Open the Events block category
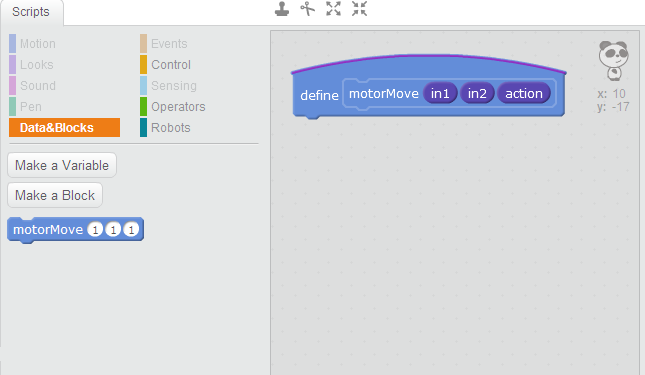Viewport: 645px width, 375px height. click(169, 44)
